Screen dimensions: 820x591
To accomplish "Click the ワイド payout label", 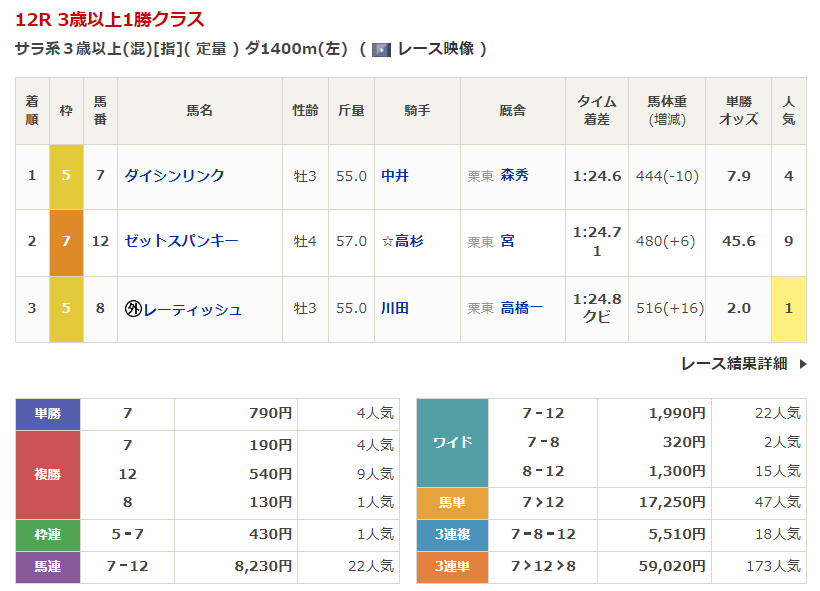I will pyautogui.click(x=452, y=443).
